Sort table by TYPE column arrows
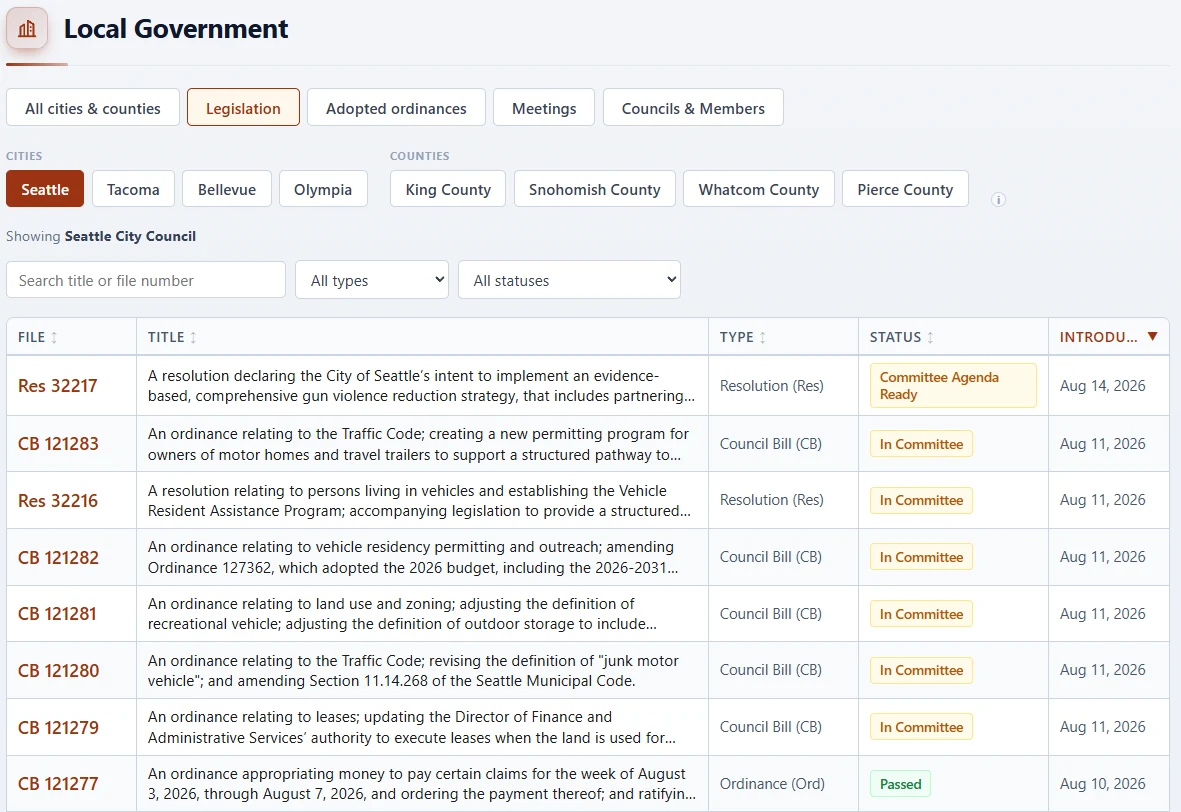This screenshot has width=1181, height=812. 763,337
